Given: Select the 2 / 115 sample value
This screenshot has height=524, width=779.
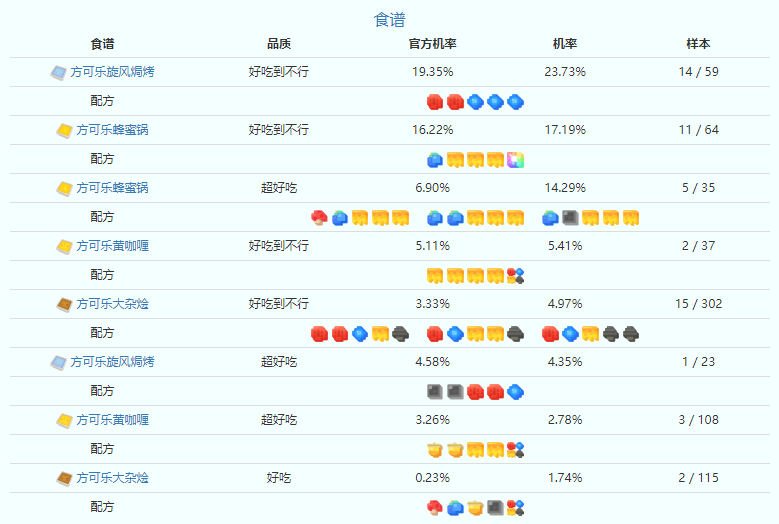Looking at the screenshot, I should pyautogui.click(x=698, y=478).
